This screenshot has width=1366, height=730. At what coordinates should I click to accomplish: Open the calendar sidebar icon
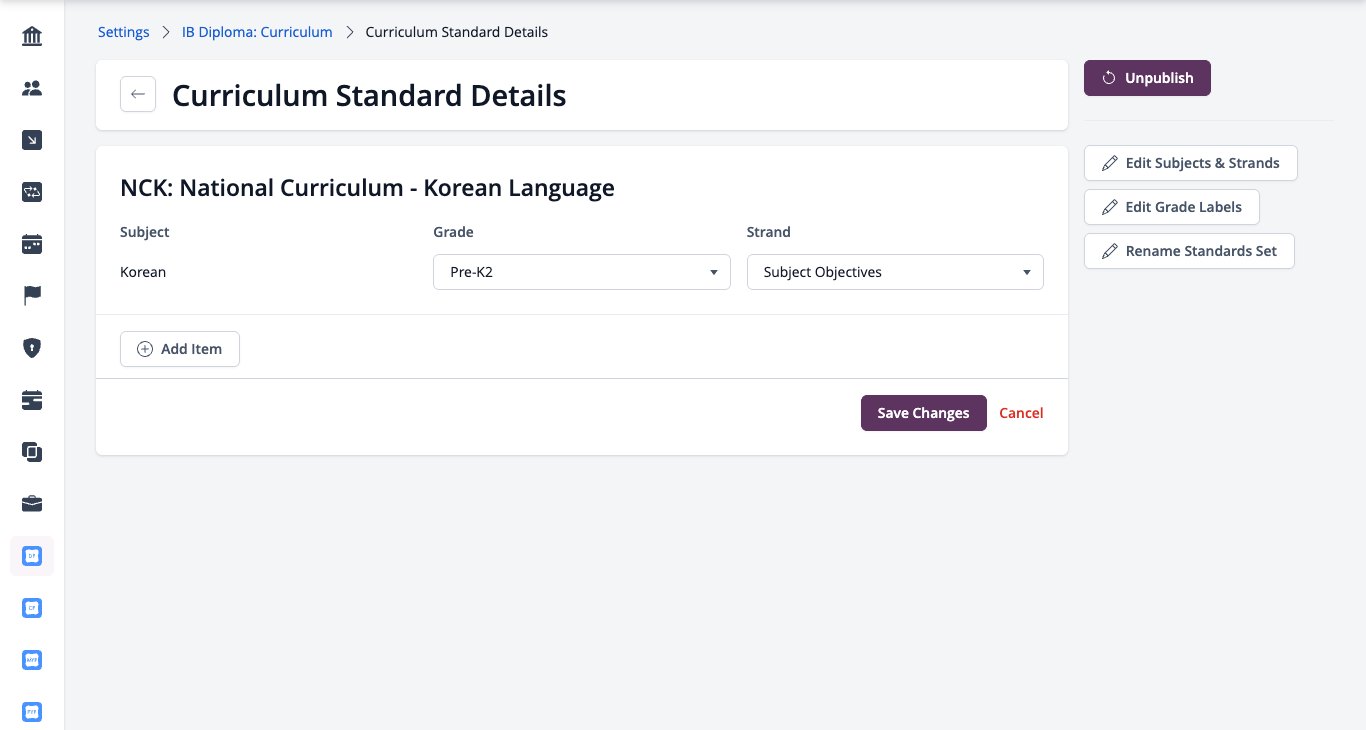tap(32, 244)
